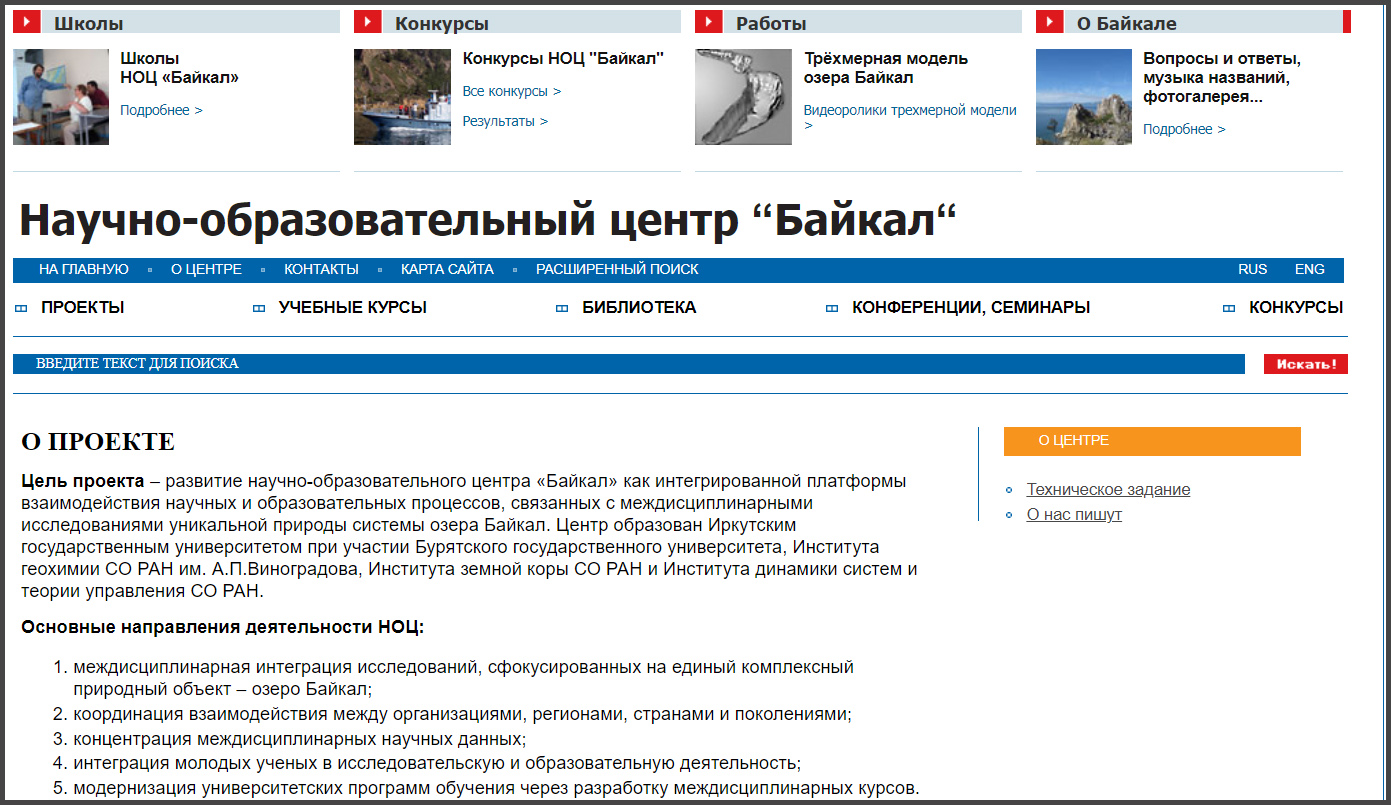Open the classroom photo thumbnail under Школы
The image size is (1391, 805).
point(61,97)
